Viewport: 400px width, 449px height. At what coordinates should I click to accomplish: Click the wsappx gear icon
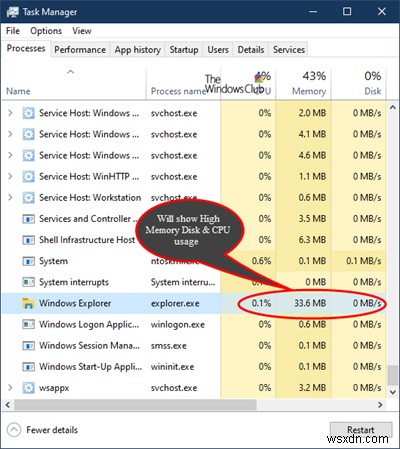tap(28, 388)
